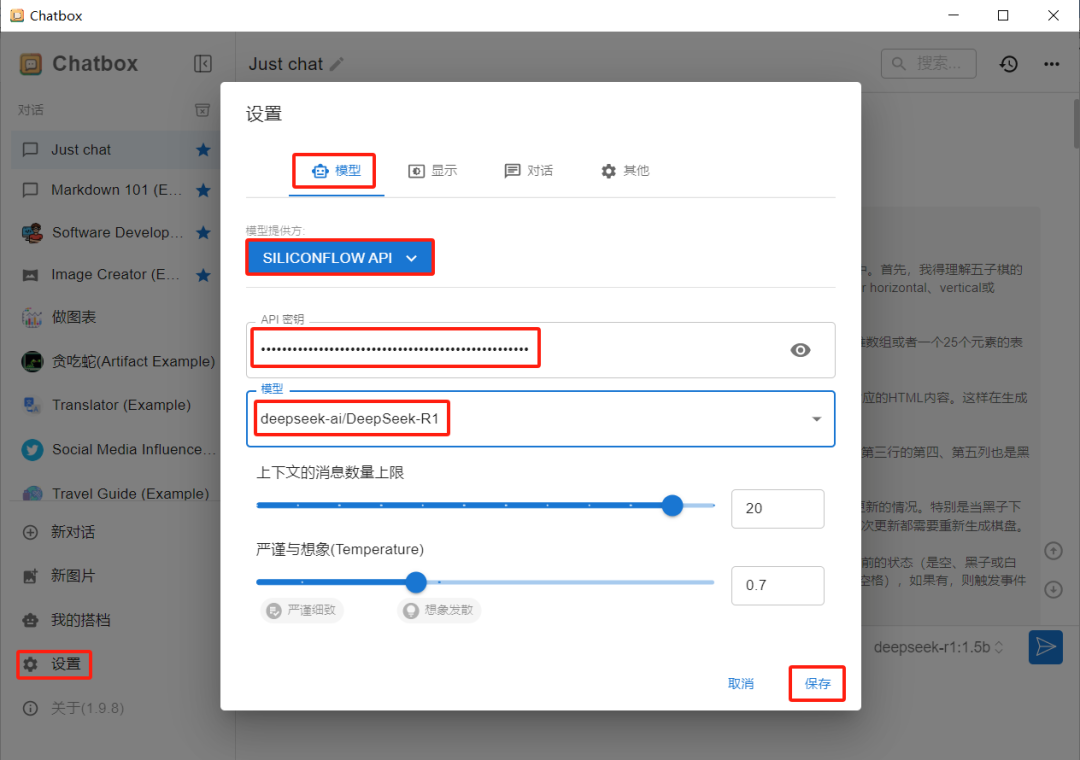Click the scroll-up arrow circle icon

tap(1053, 551)
